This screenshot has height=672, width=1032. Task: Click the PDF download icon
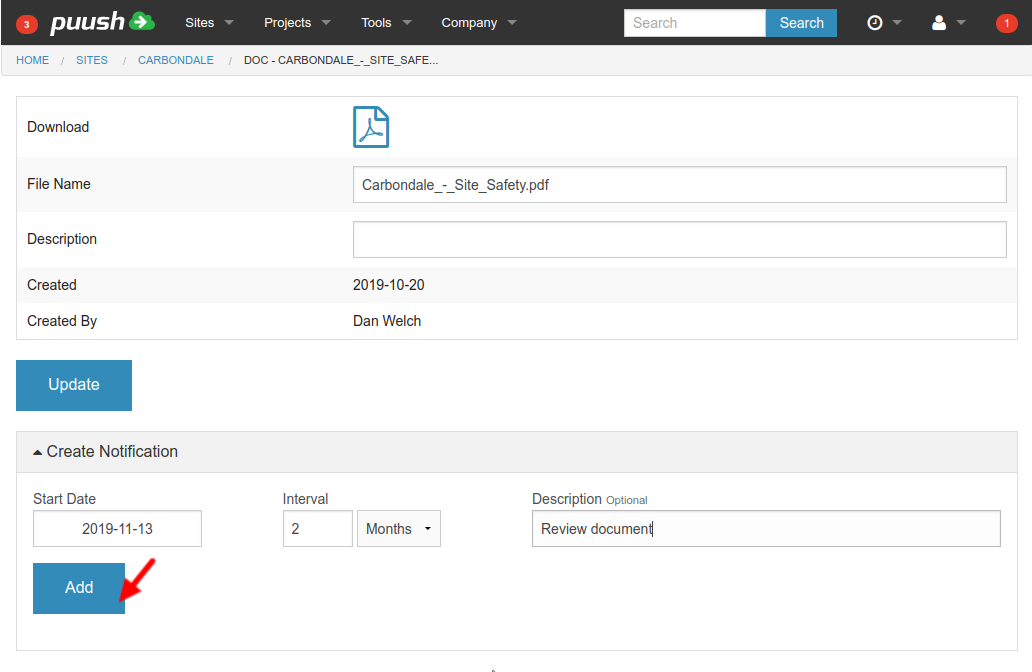tap(370, 127)
